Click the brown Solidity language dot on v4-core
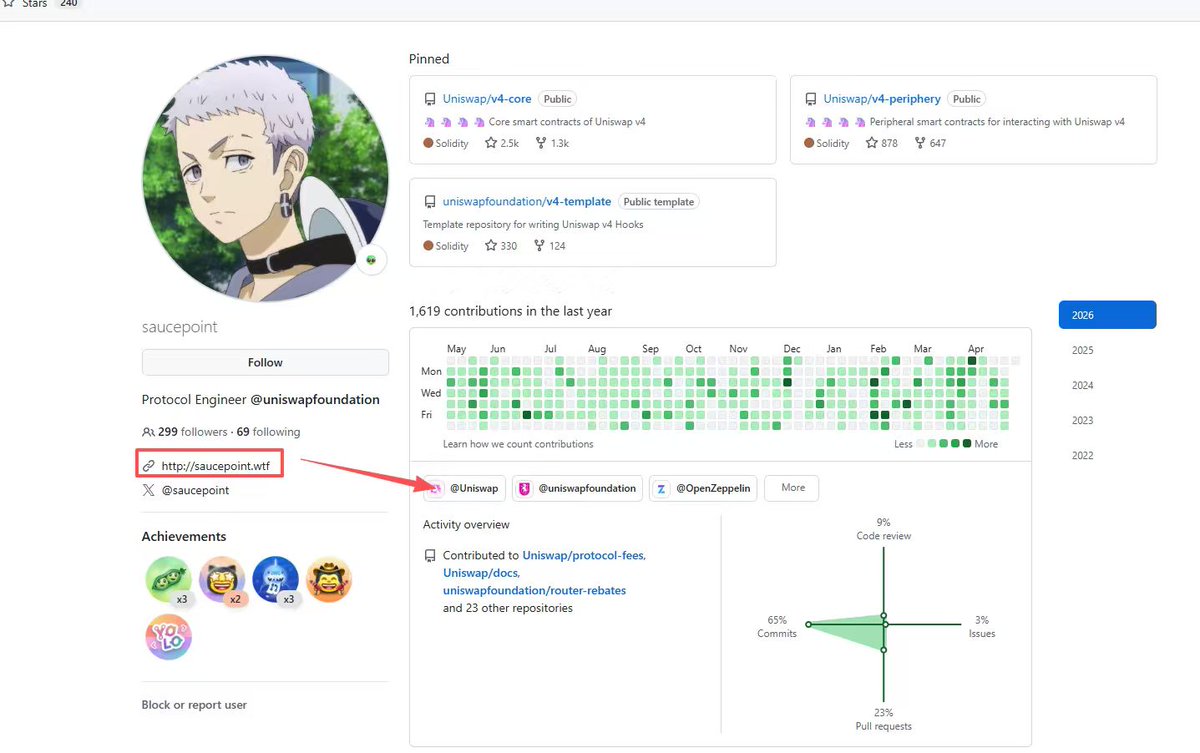 [x=428, y=143]
